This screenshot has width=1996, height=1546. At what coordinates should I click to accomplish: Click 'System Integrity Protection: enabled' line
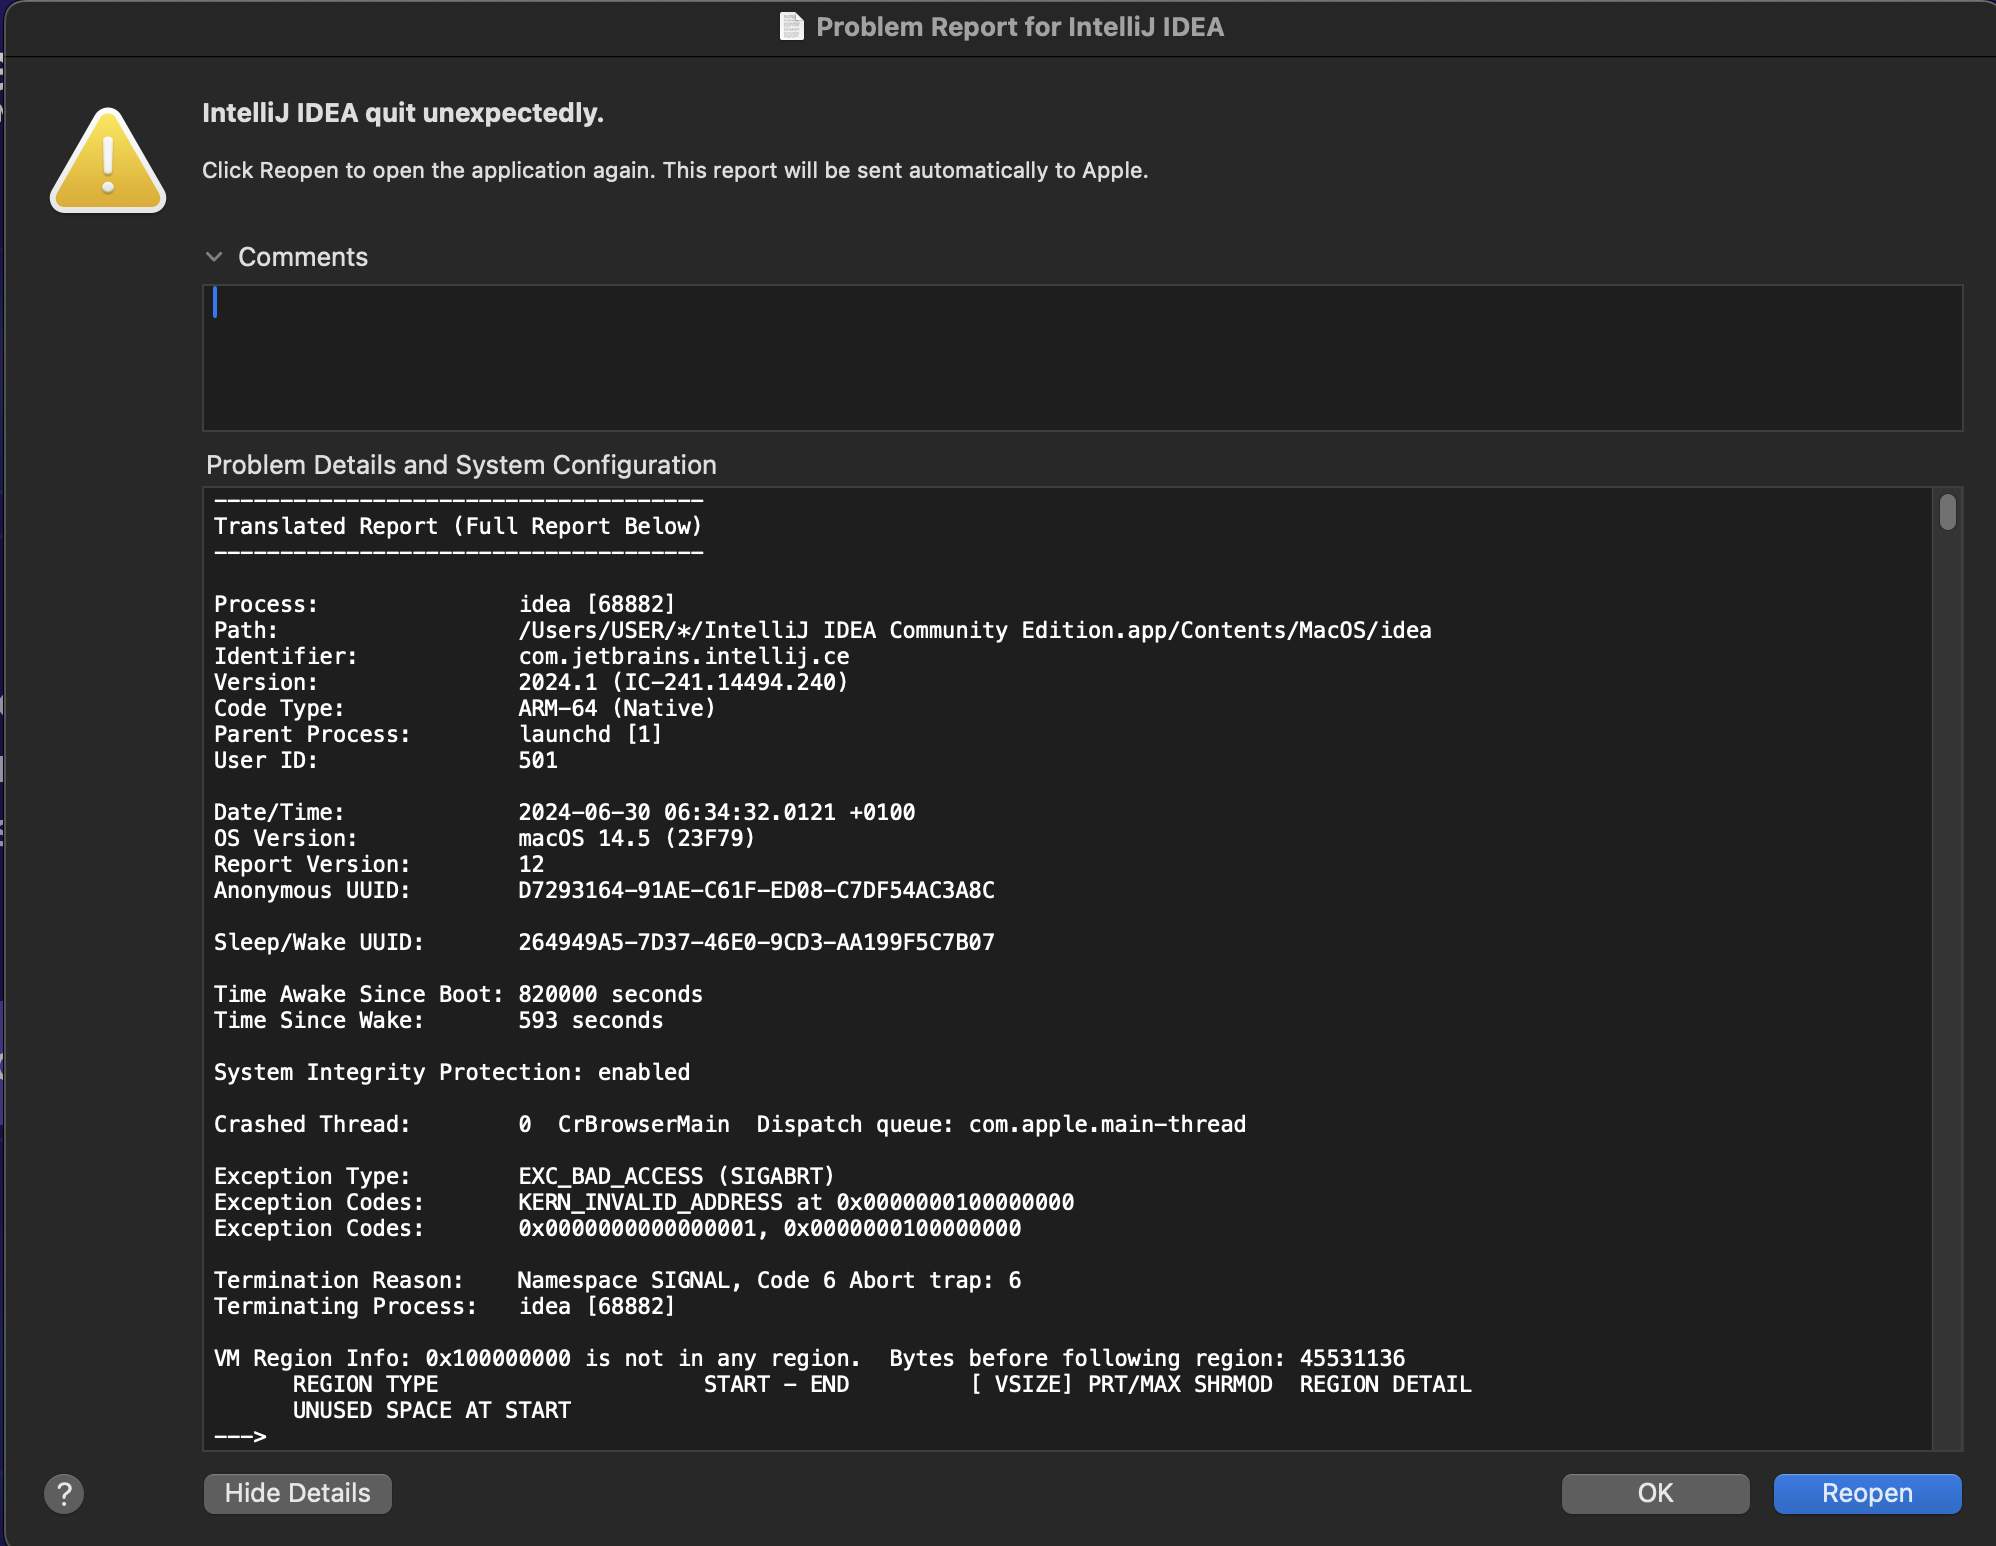pyautogui.click(x=452, y=1072)
